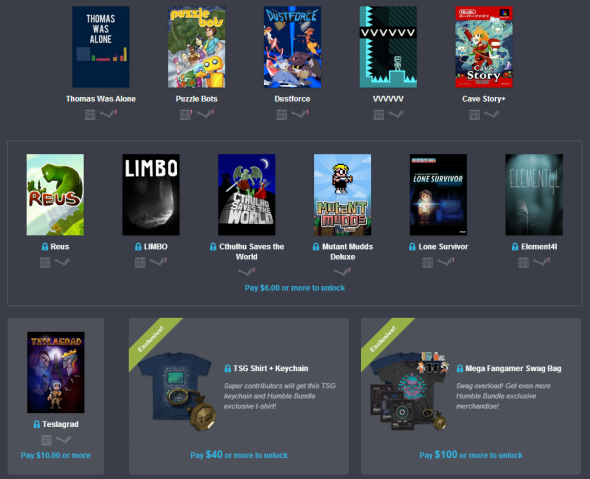Click the DRM-free icon under Reus

45,262
